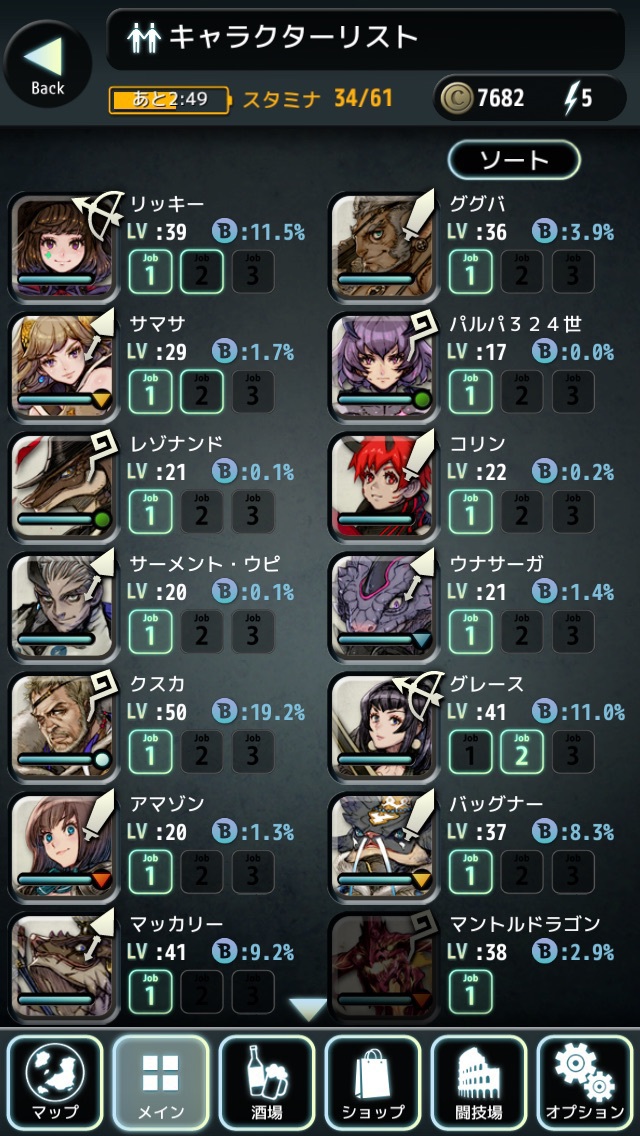Tap the stamina timer progress bar
Screen dimensions: 640x1136
click(x=169, y=99)
